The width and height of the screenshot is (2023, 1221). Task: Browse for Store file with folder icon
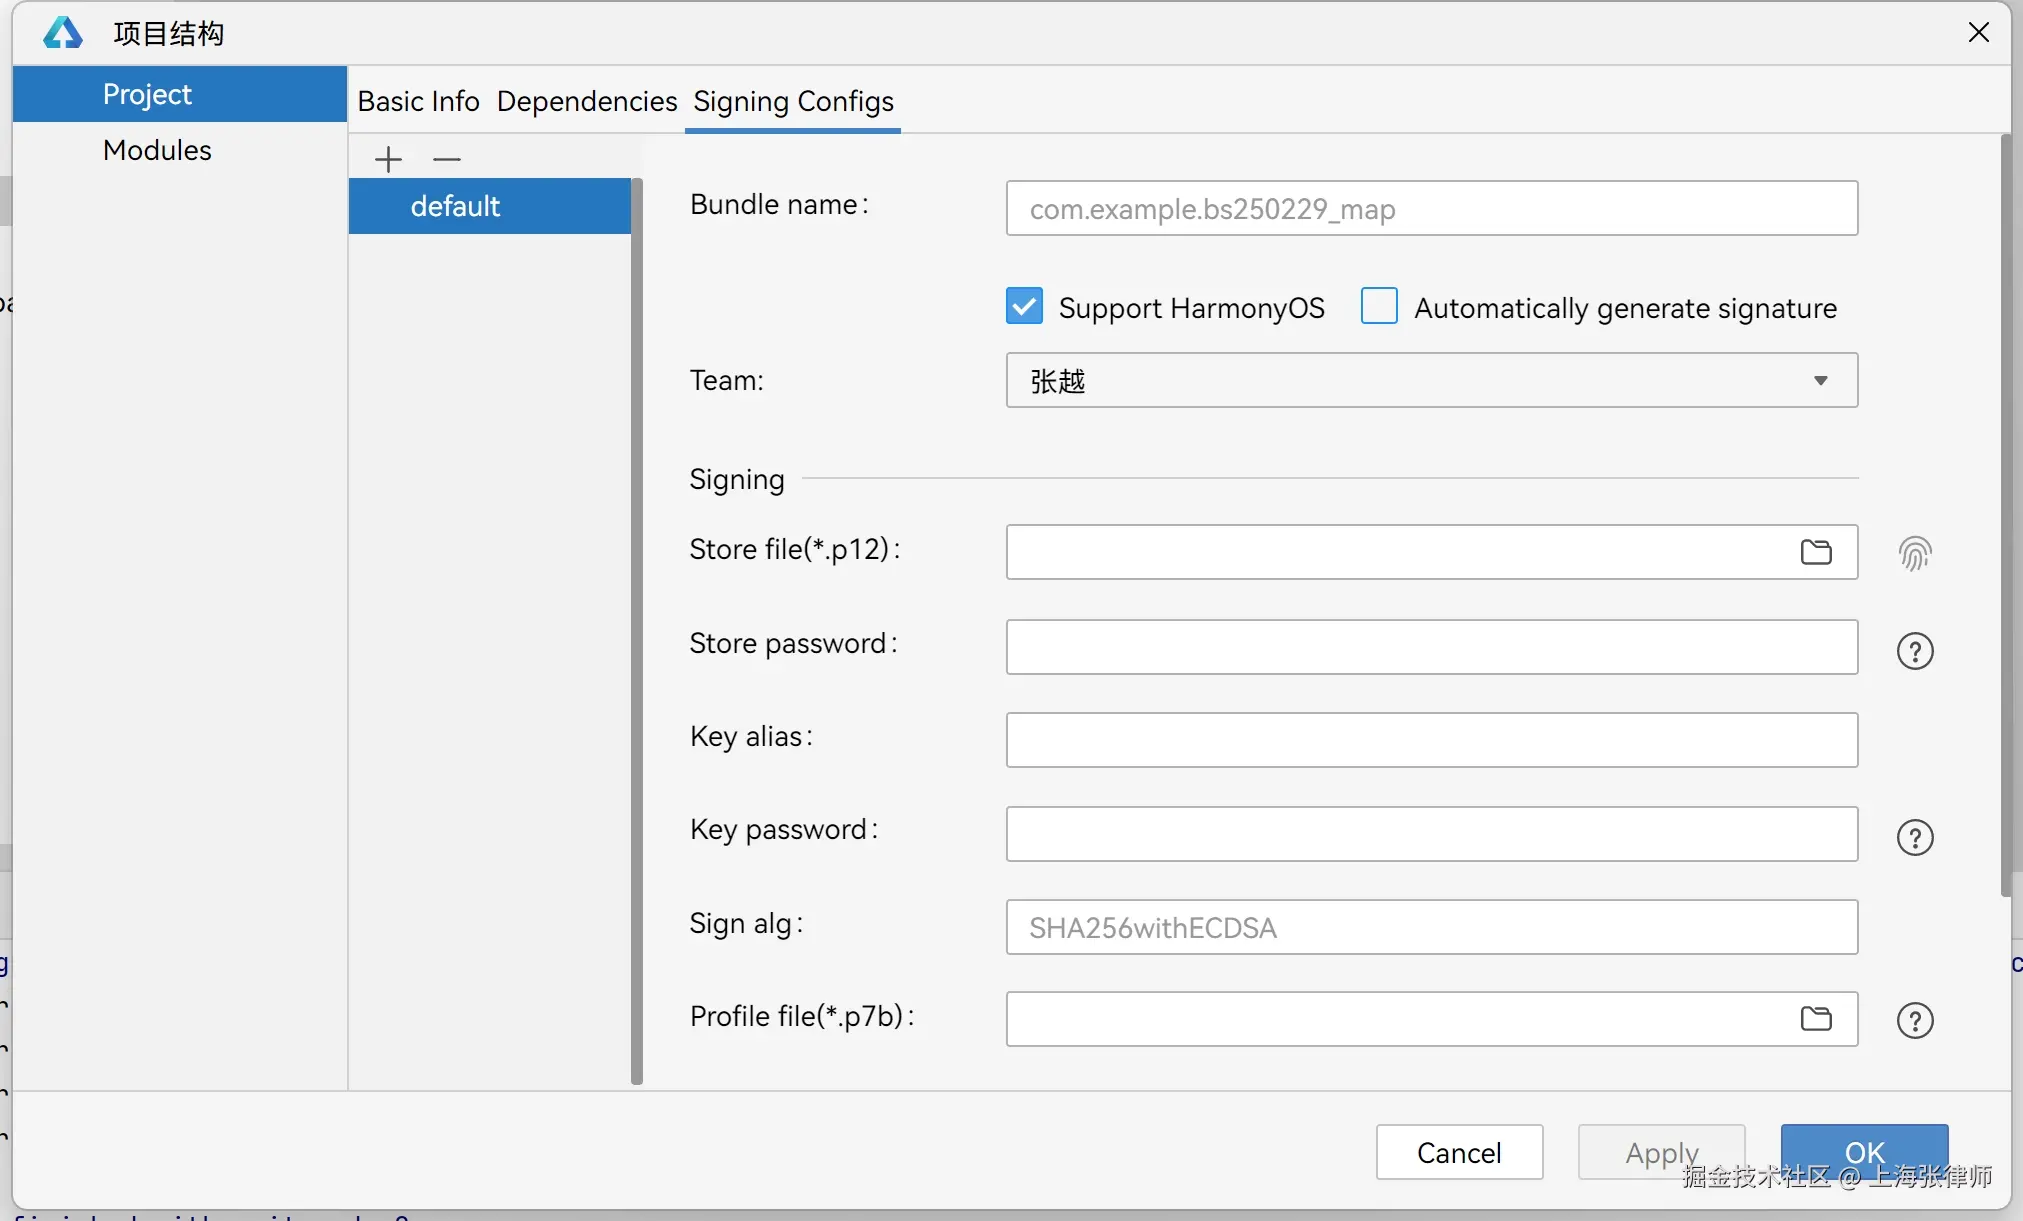[x=1815, y=552]
